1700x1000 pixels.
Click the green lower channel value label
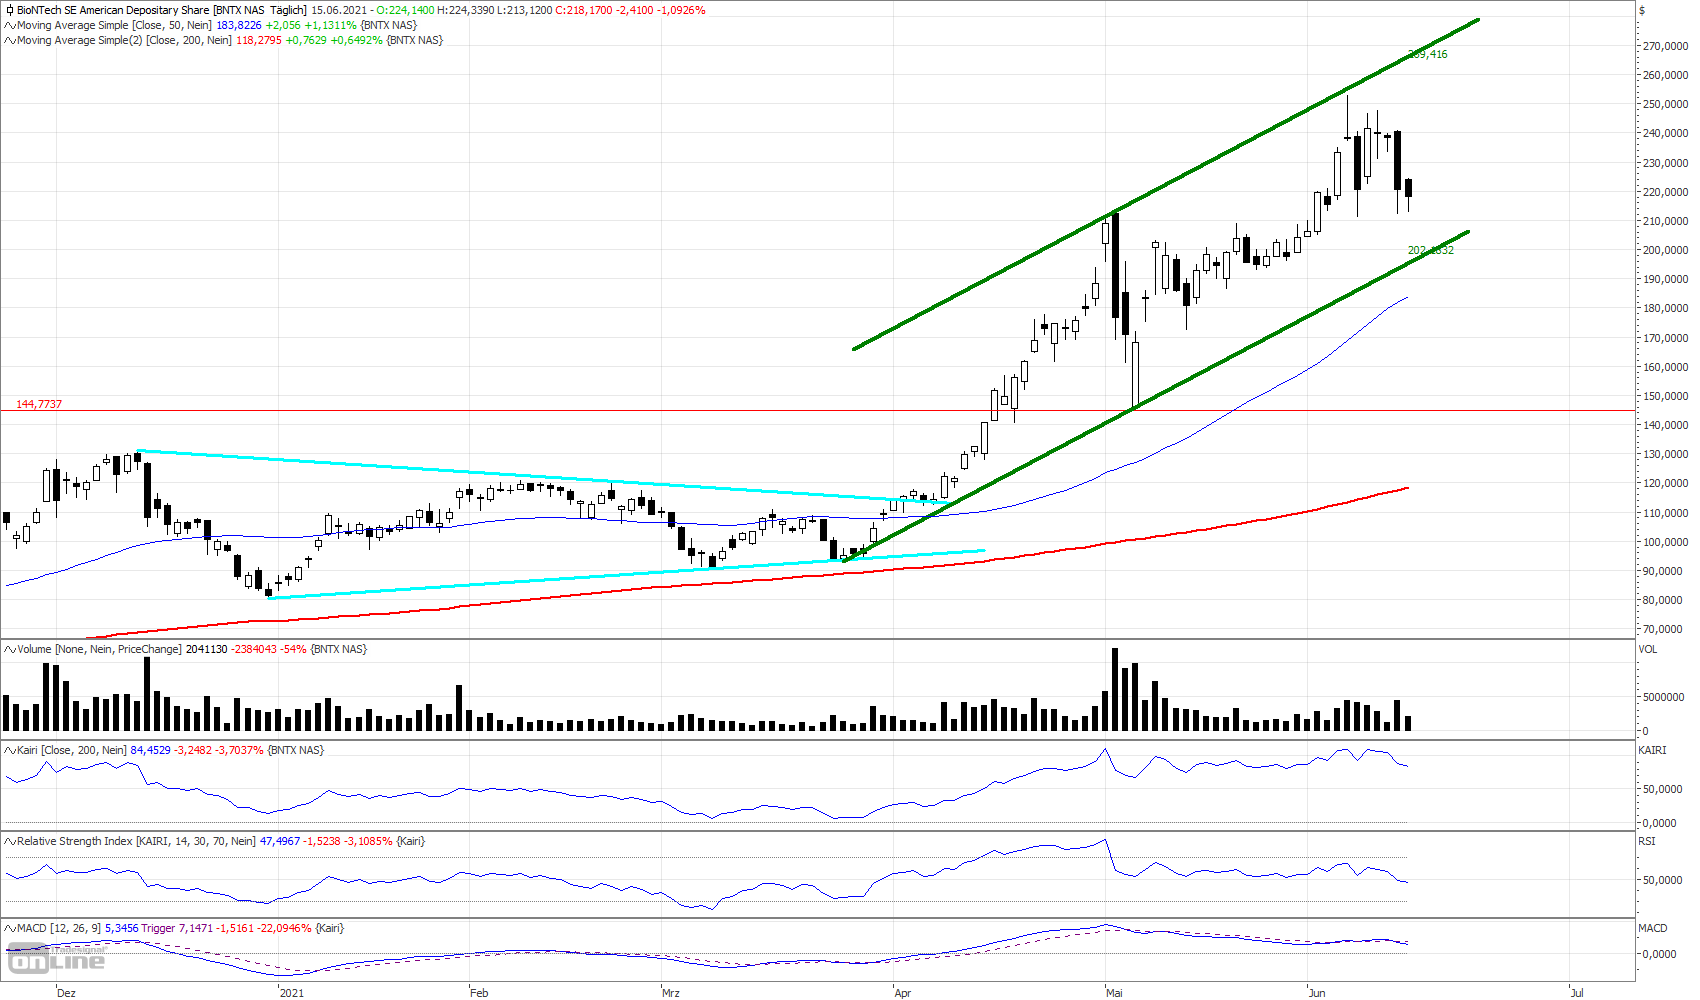coord(1431,250)
